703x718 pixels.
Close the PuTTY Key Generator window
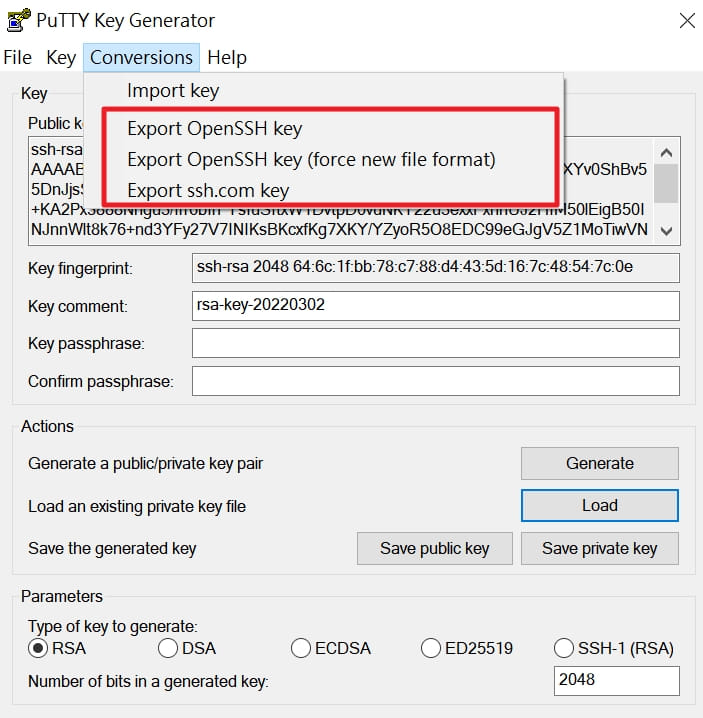687,21
